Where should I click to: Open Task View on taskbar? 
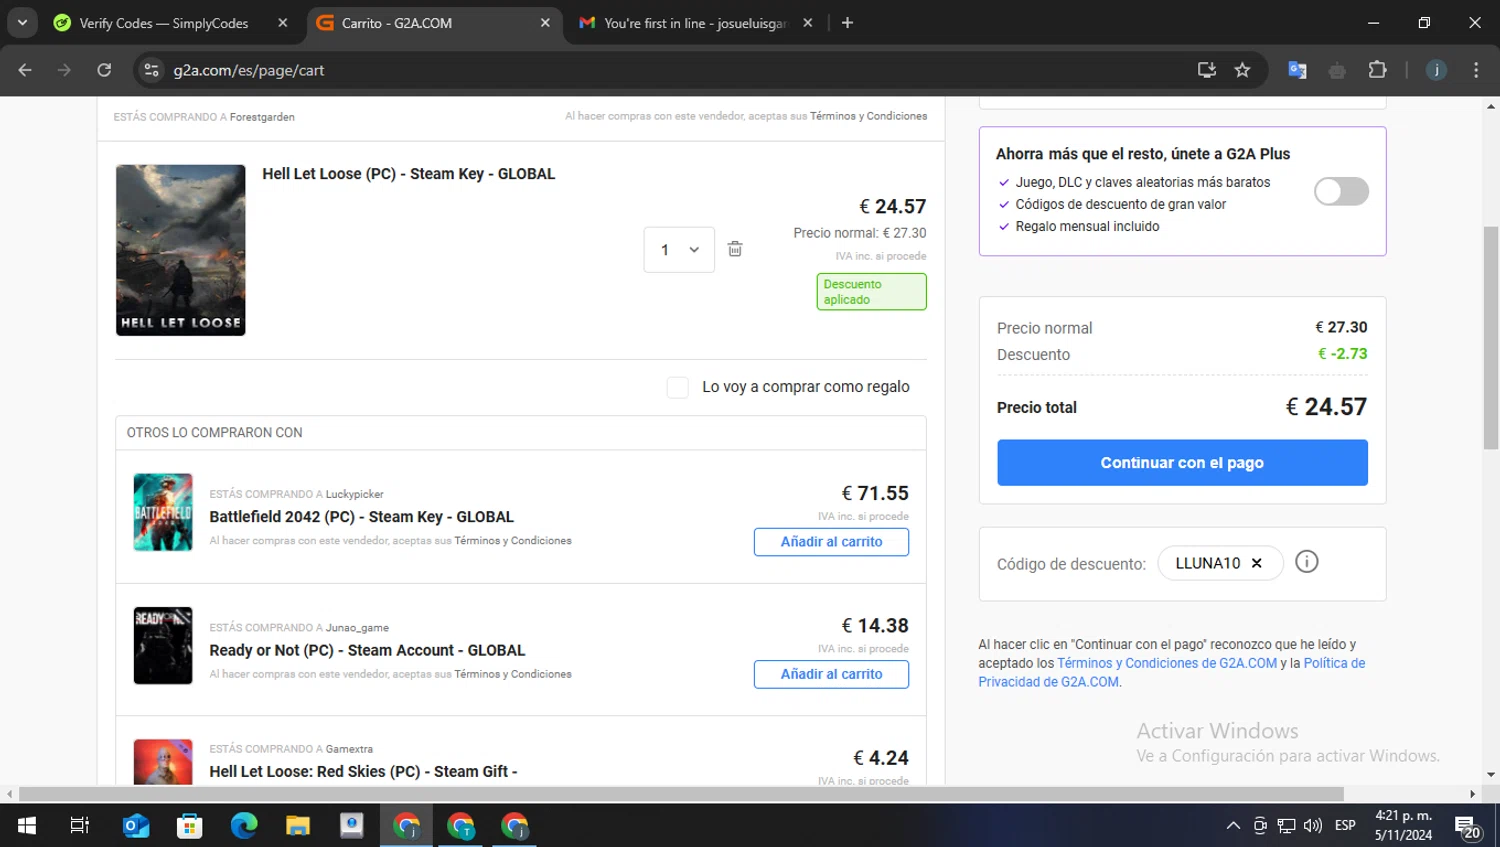[x=80, y=825]
